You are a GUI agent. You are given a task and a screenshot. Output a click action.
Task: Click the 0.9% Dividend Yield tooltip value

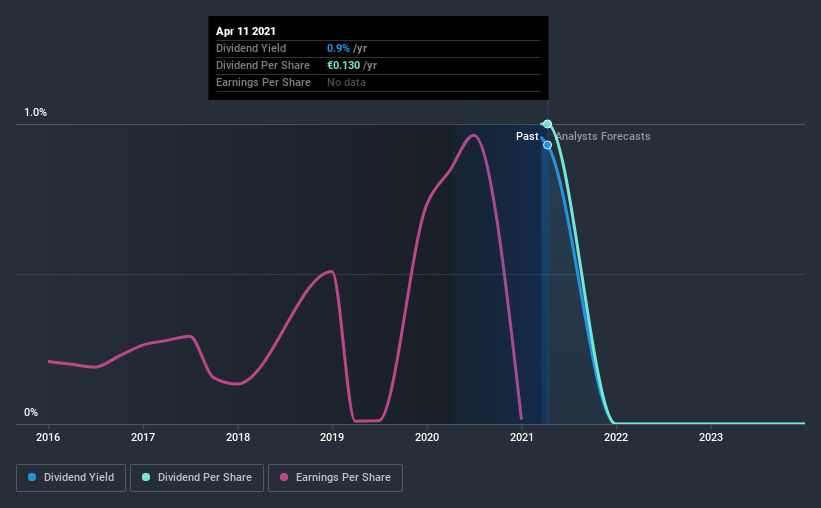coord(338,48)
